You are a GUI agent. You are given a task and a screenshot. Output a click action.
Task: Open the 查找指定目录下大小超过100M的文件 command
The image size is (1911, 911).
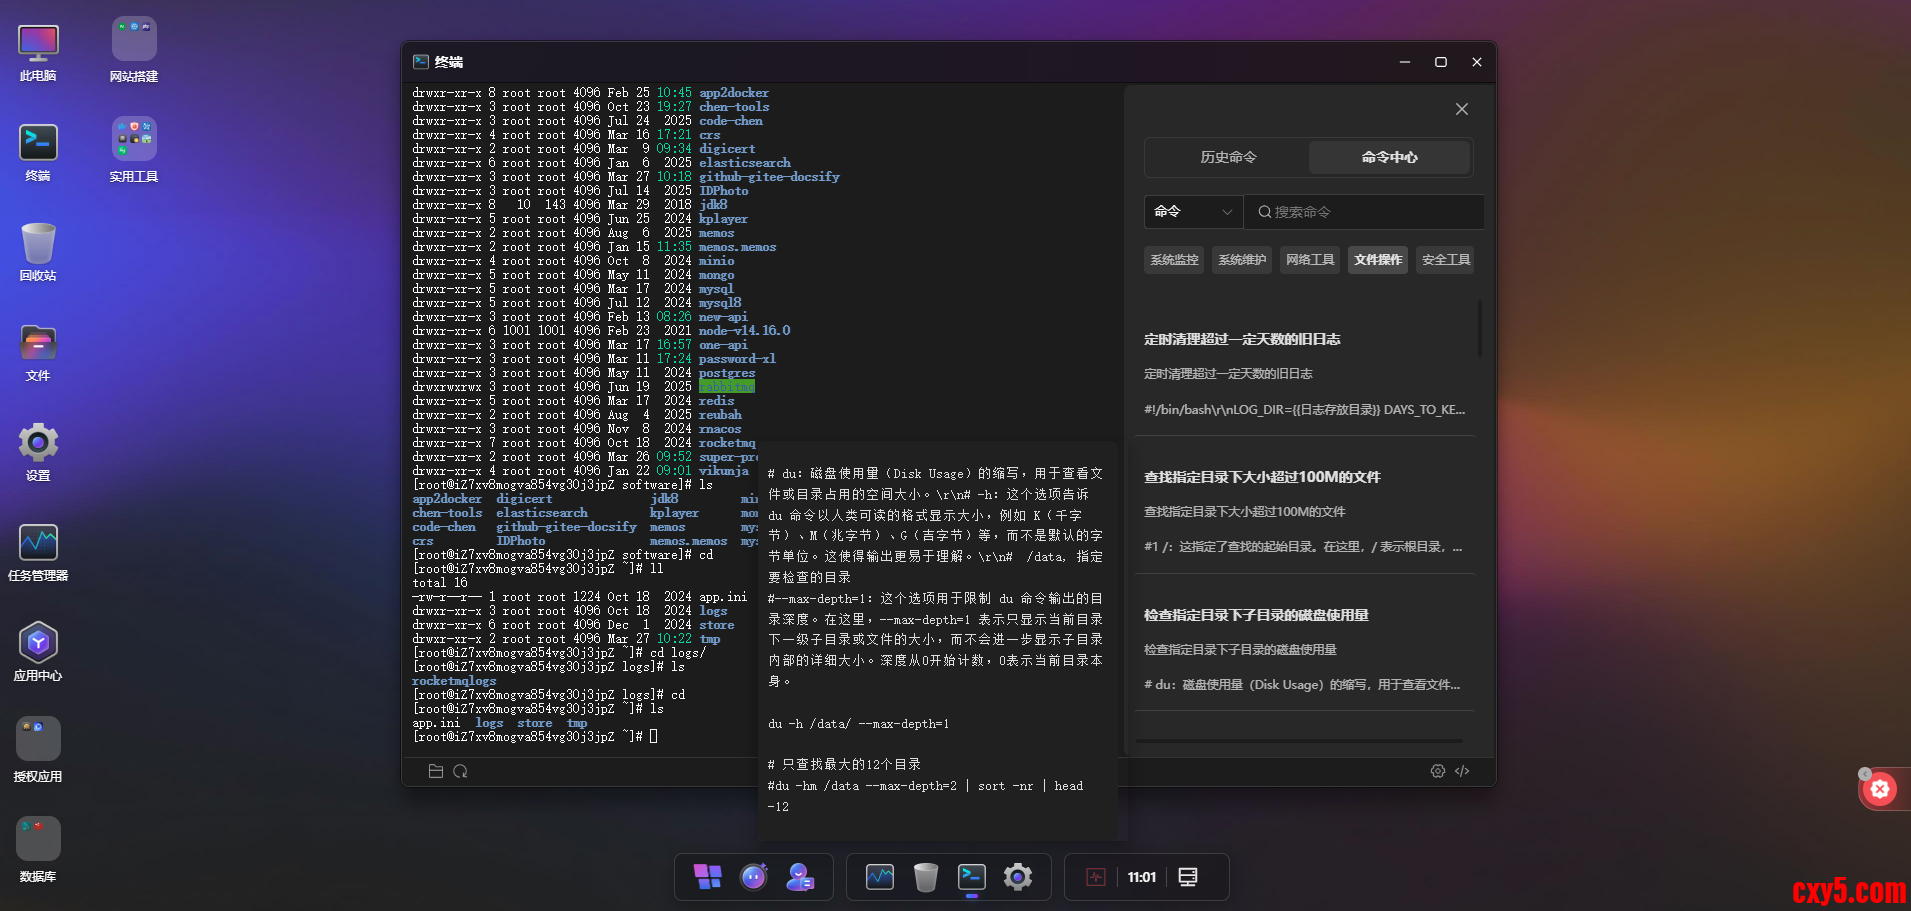(1262, 478)
